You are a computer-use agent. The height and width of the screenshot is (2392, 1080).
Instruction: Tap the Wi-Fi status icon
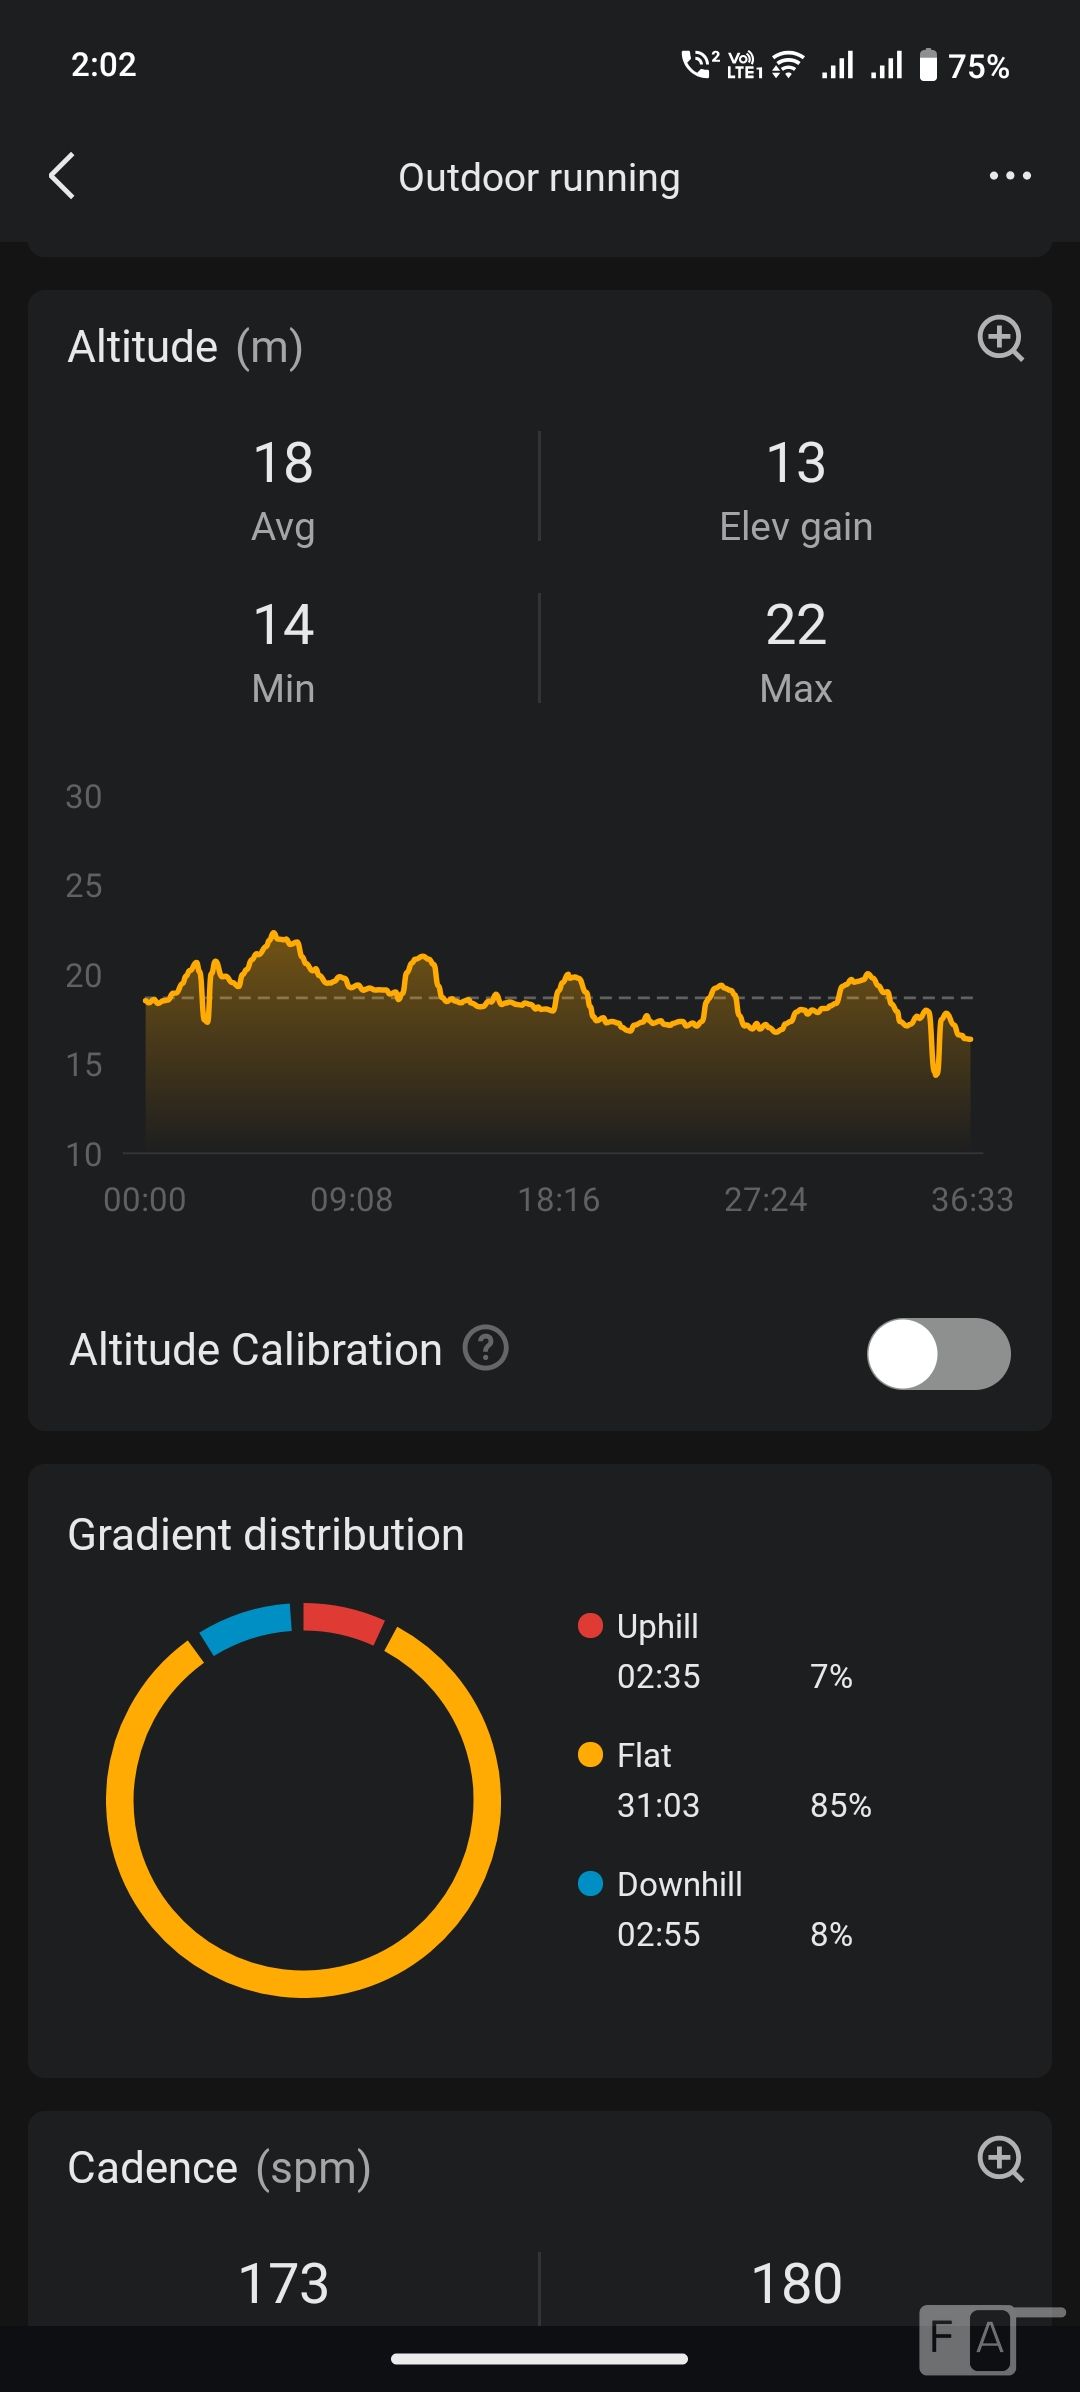[788, 66]
